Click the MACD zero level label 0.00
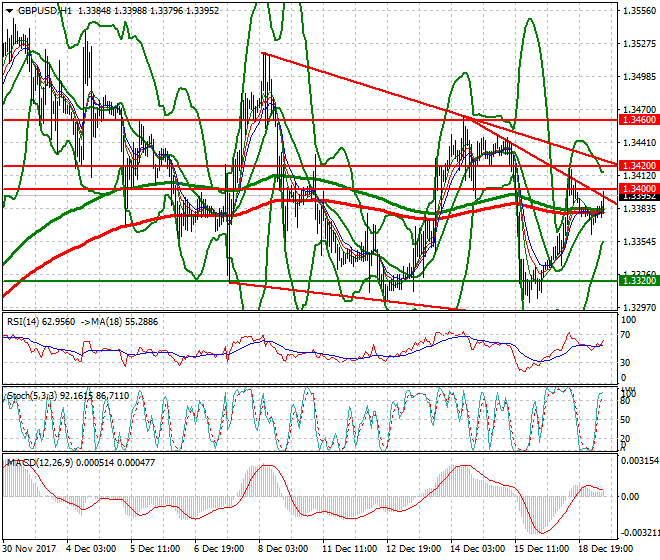The height and width of the screenshot is (560, 660). 630,497
